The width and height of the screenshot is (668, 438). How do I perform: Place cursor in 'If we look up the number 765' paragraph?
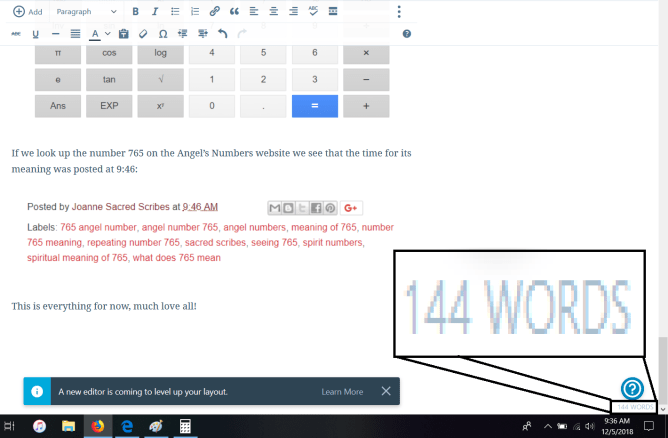[211, 161]
